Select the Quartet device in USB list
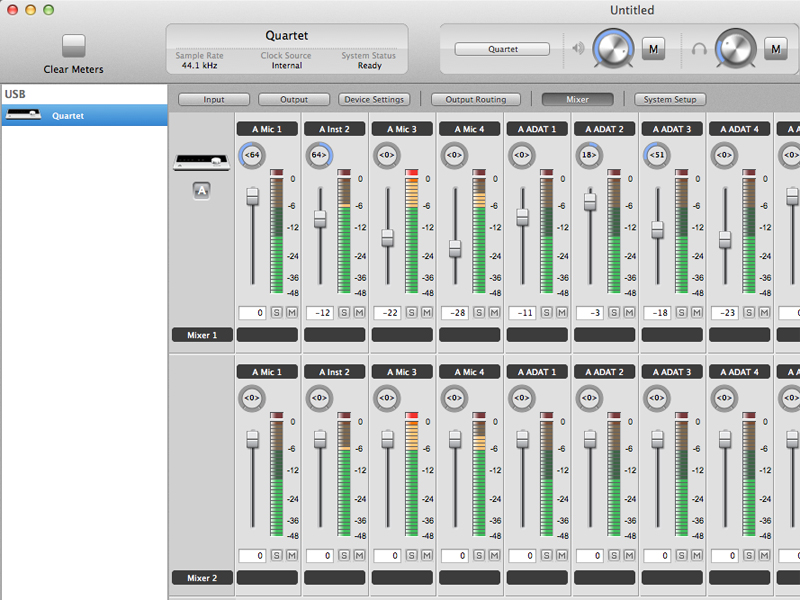This screenshot has width=800, height=600. 85,115
